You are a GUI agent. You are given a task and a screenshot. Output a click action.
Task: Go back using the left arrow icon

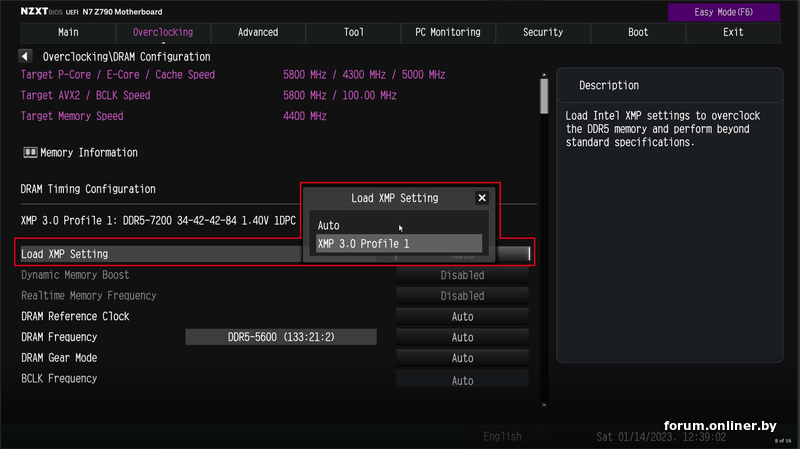coord(25,56)
